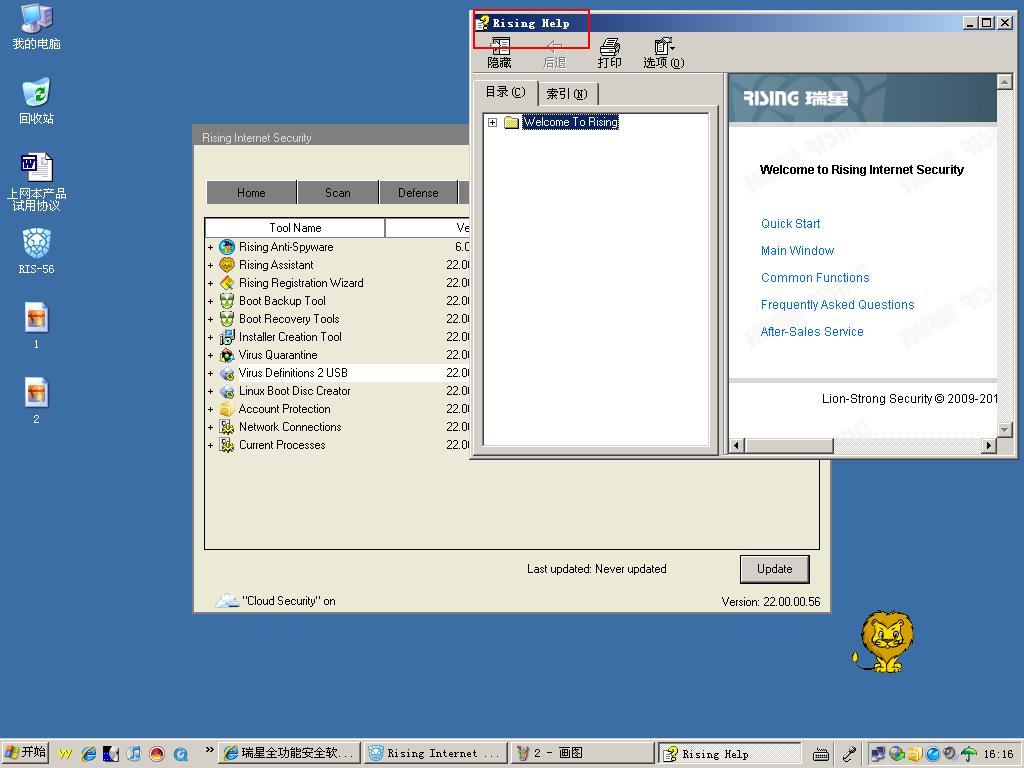
Task: Click the help pane scroll-down arrow
Action: pos(1004,430)
